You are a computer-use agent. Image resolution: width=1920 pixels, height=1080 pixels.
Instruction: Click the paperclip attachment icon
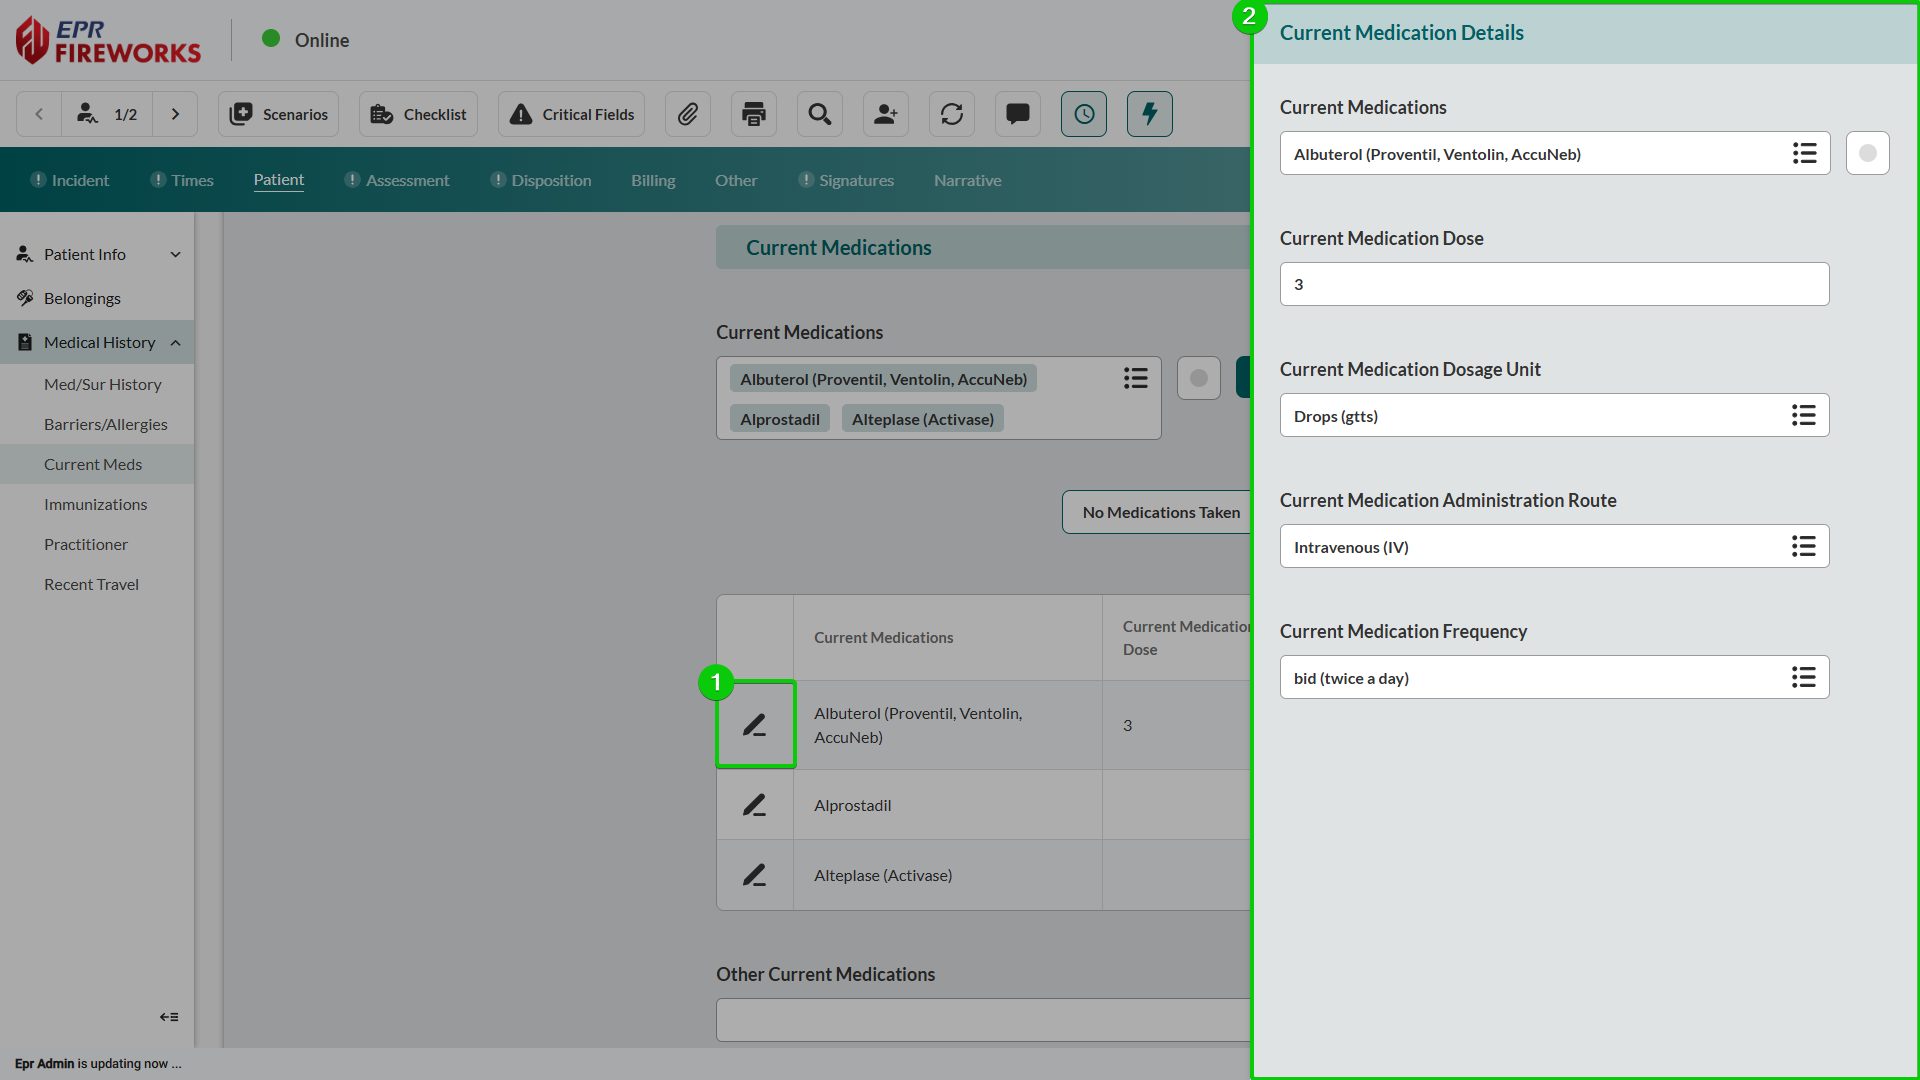coord(688,114)
